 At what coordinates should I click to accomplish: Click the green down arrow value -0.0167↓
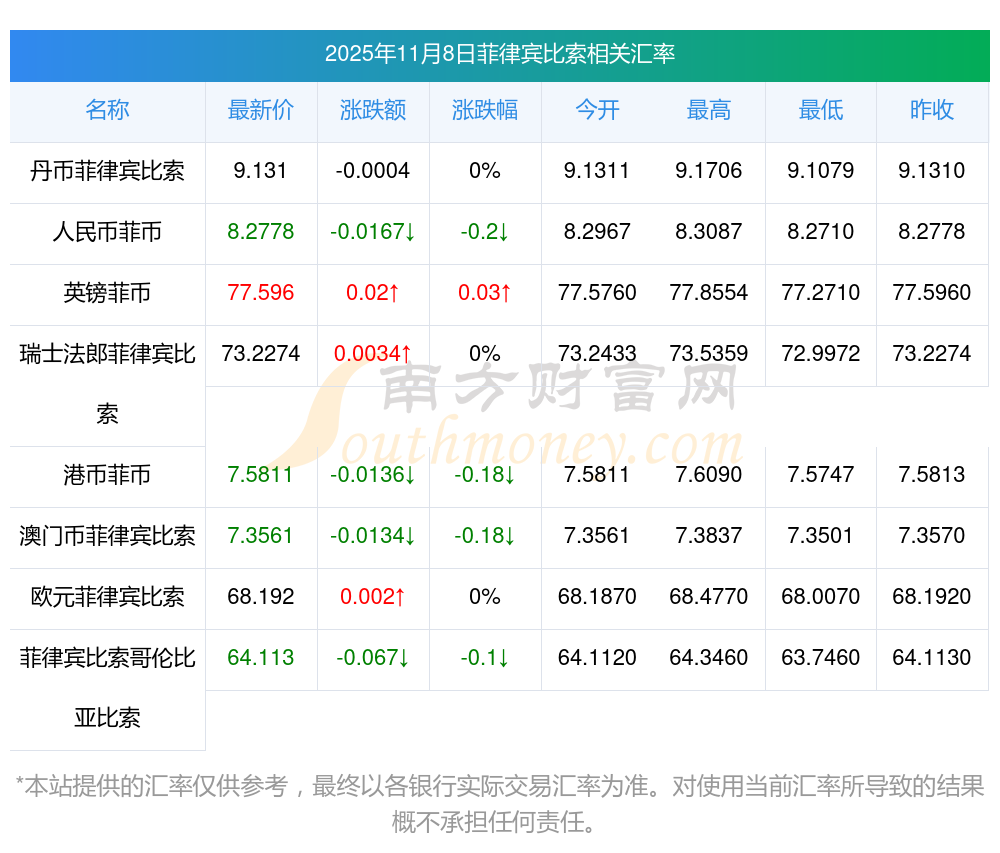373,232
